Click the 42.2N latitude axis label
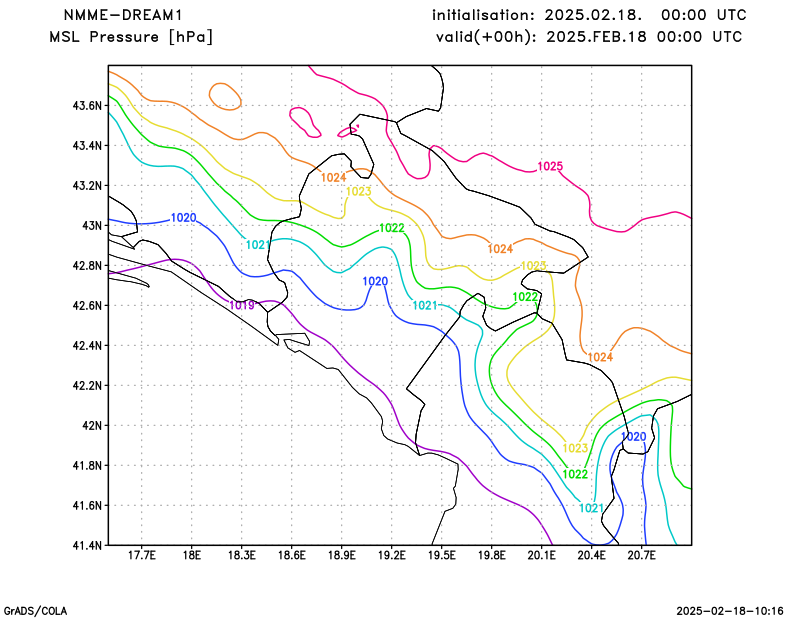Image resolution: width=800 pixels, height=618 pixels. 88,385
